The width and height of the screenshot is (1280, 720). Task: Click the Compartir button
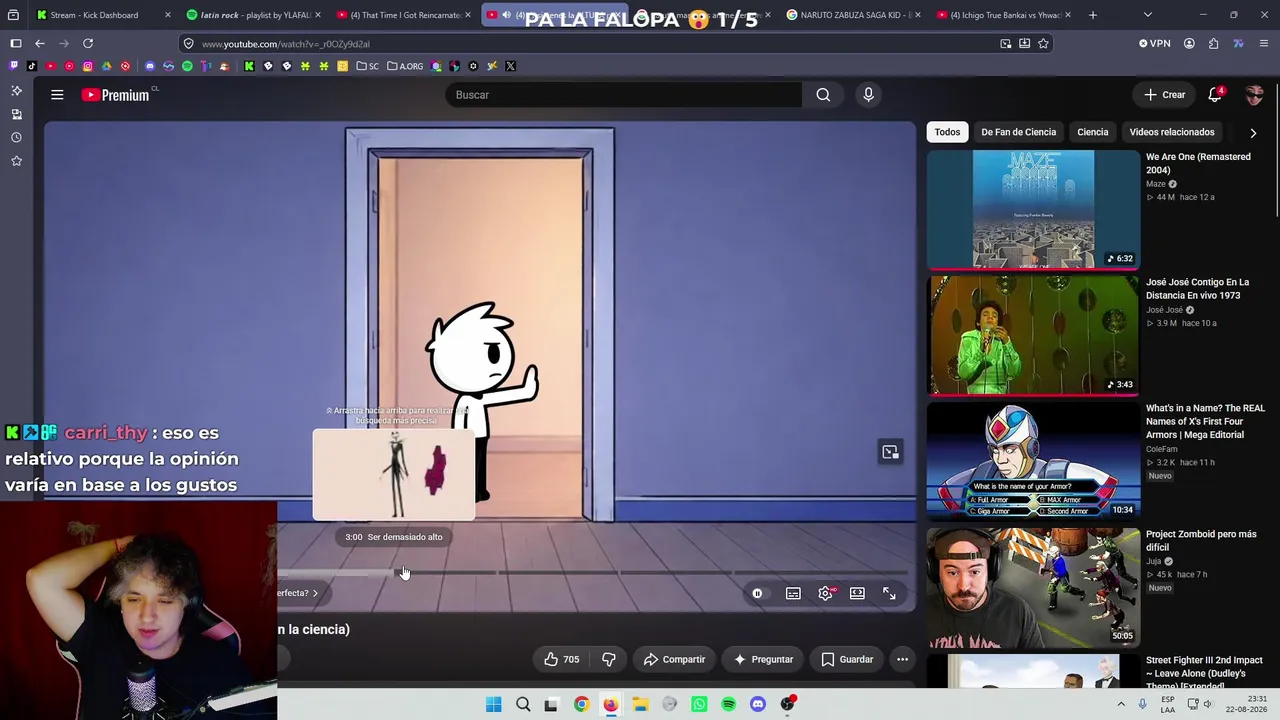click(x=674, y=659)
